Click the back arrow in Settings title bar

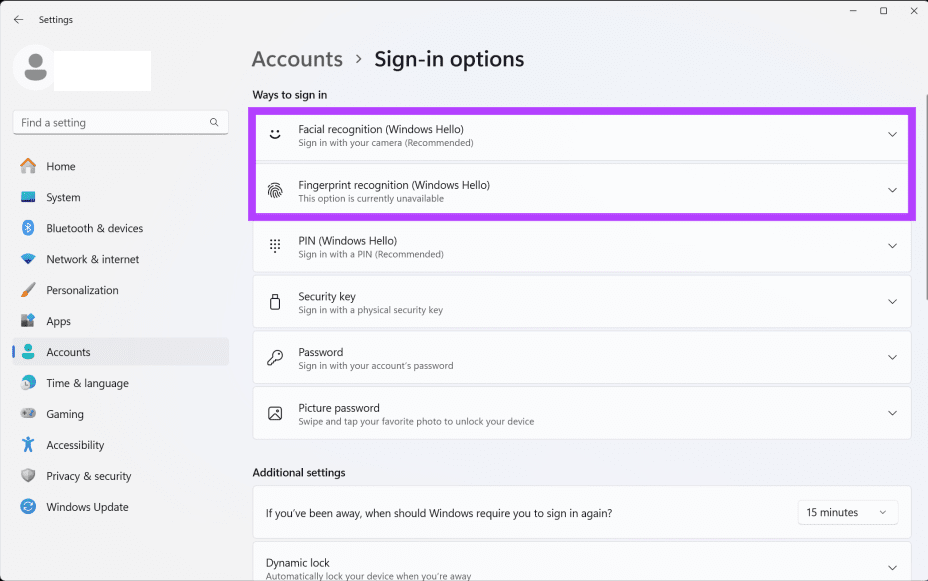pos(18,20)
